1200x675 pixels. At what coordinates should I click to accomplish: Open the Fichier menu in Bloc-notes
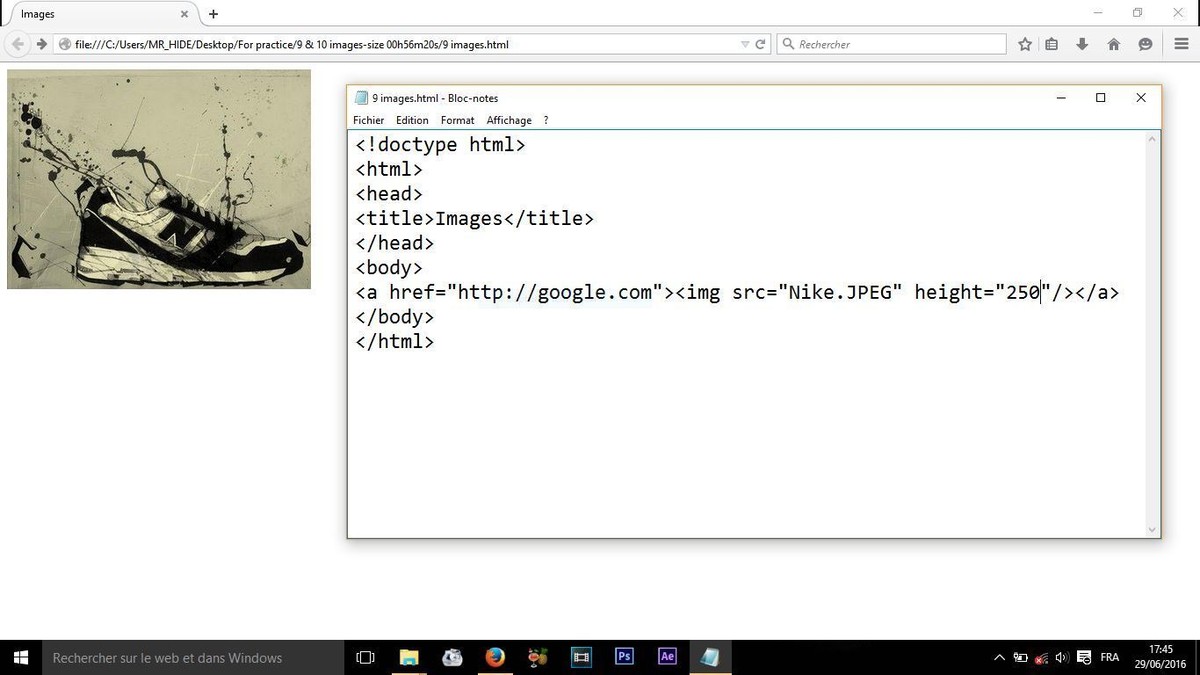(x=368, y=120)
